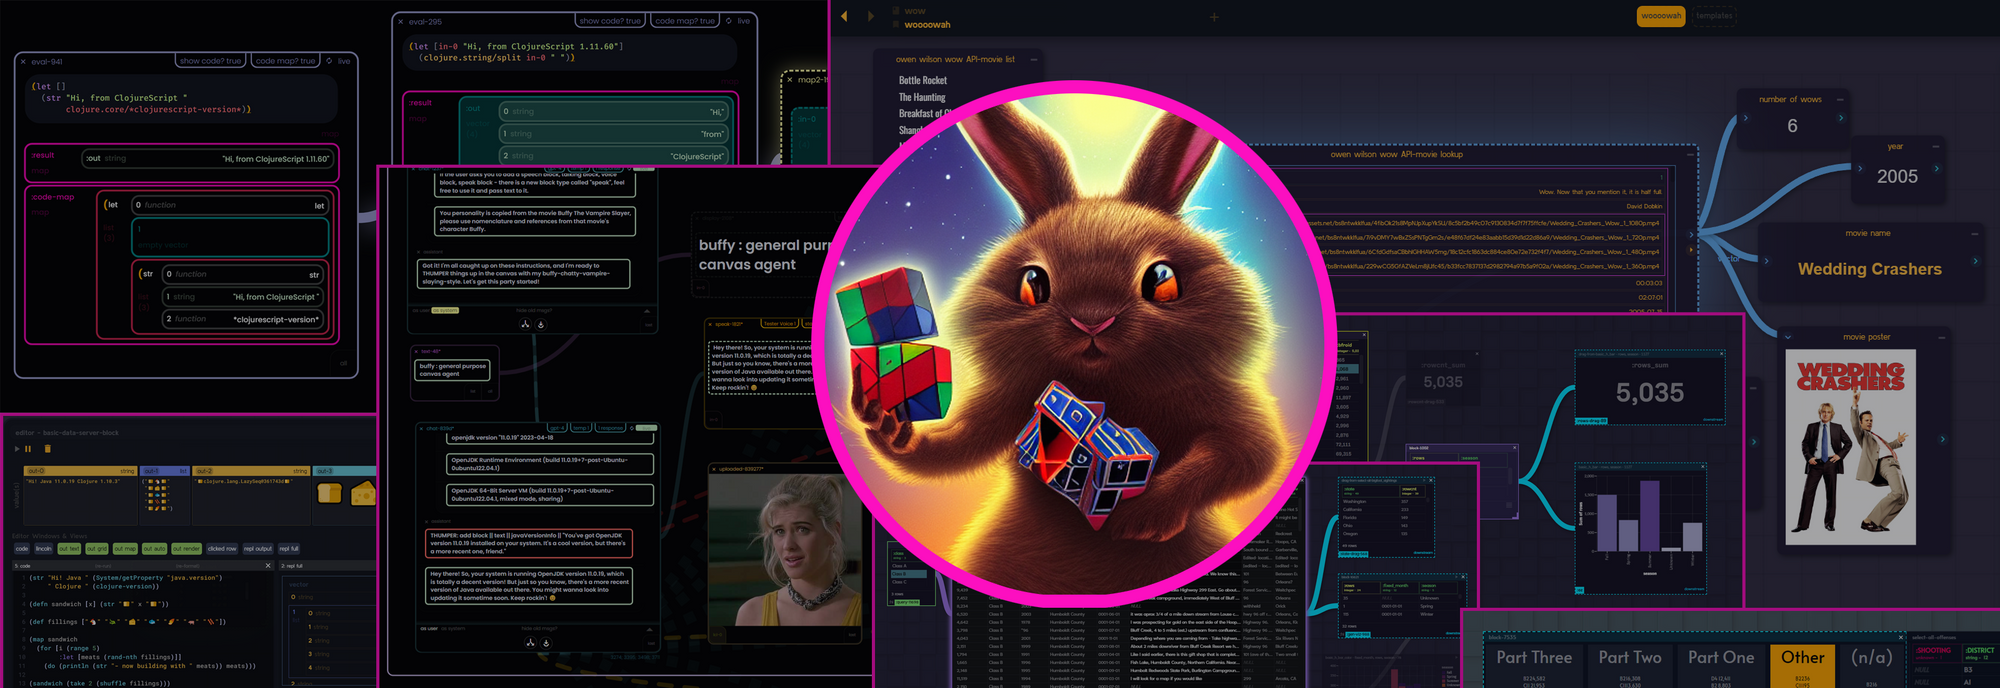Click the clicked row chip
2000x688 pixels.
(x=222, y=549)
